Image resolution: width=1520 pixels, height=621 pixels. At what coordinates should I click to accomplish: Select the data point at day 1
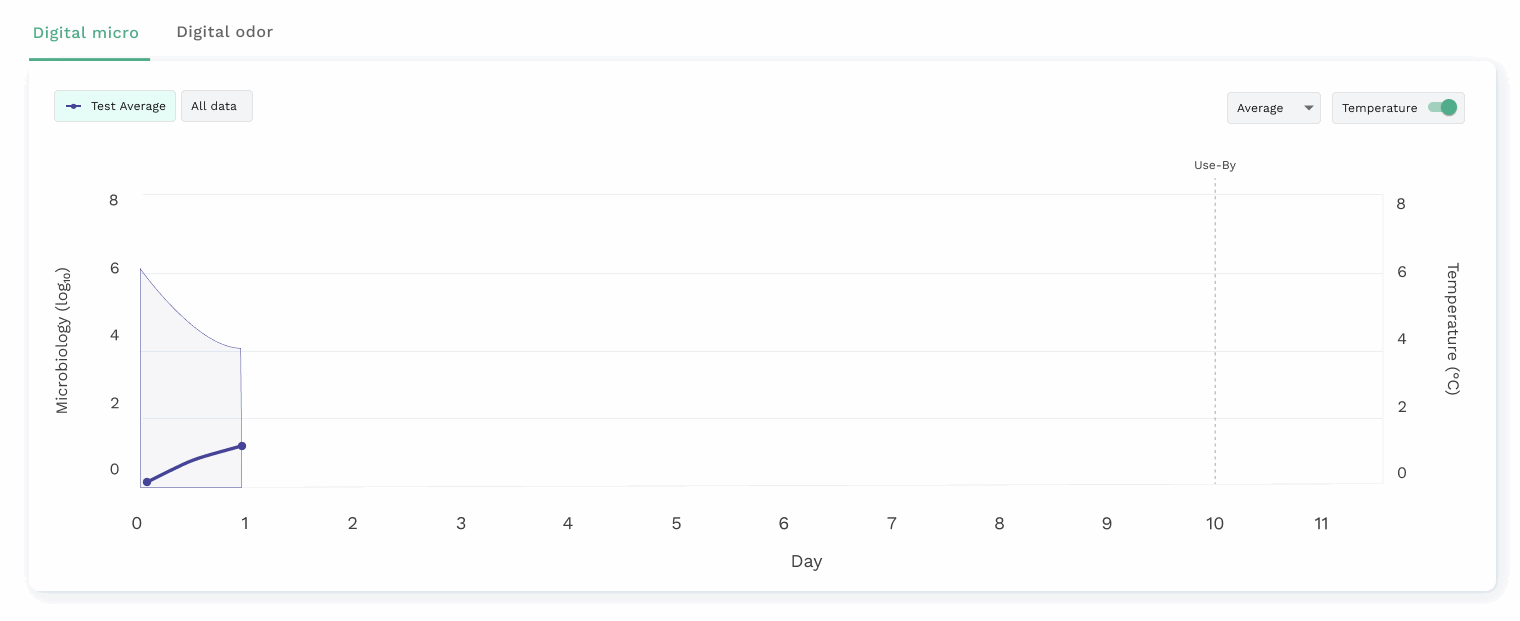point(242,446)
